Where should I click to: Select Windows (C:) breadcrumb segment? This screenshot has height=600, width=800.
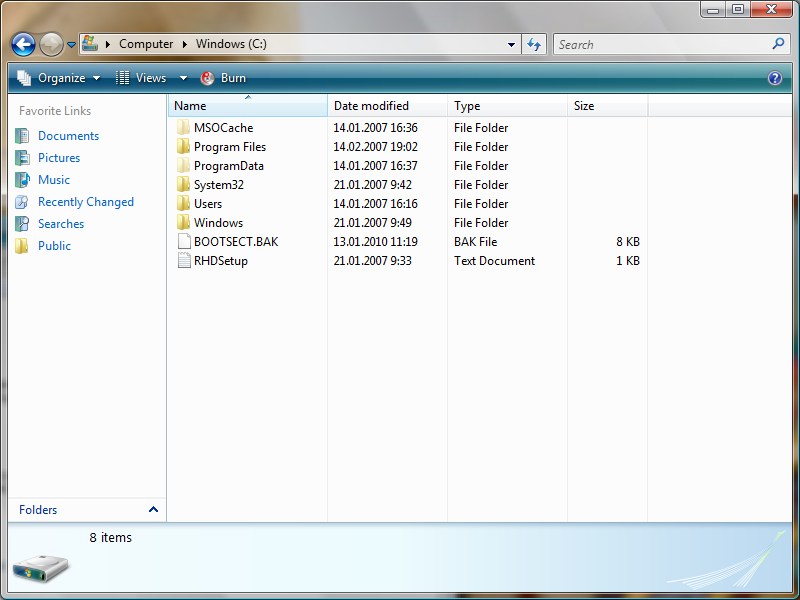pos(231,44)
